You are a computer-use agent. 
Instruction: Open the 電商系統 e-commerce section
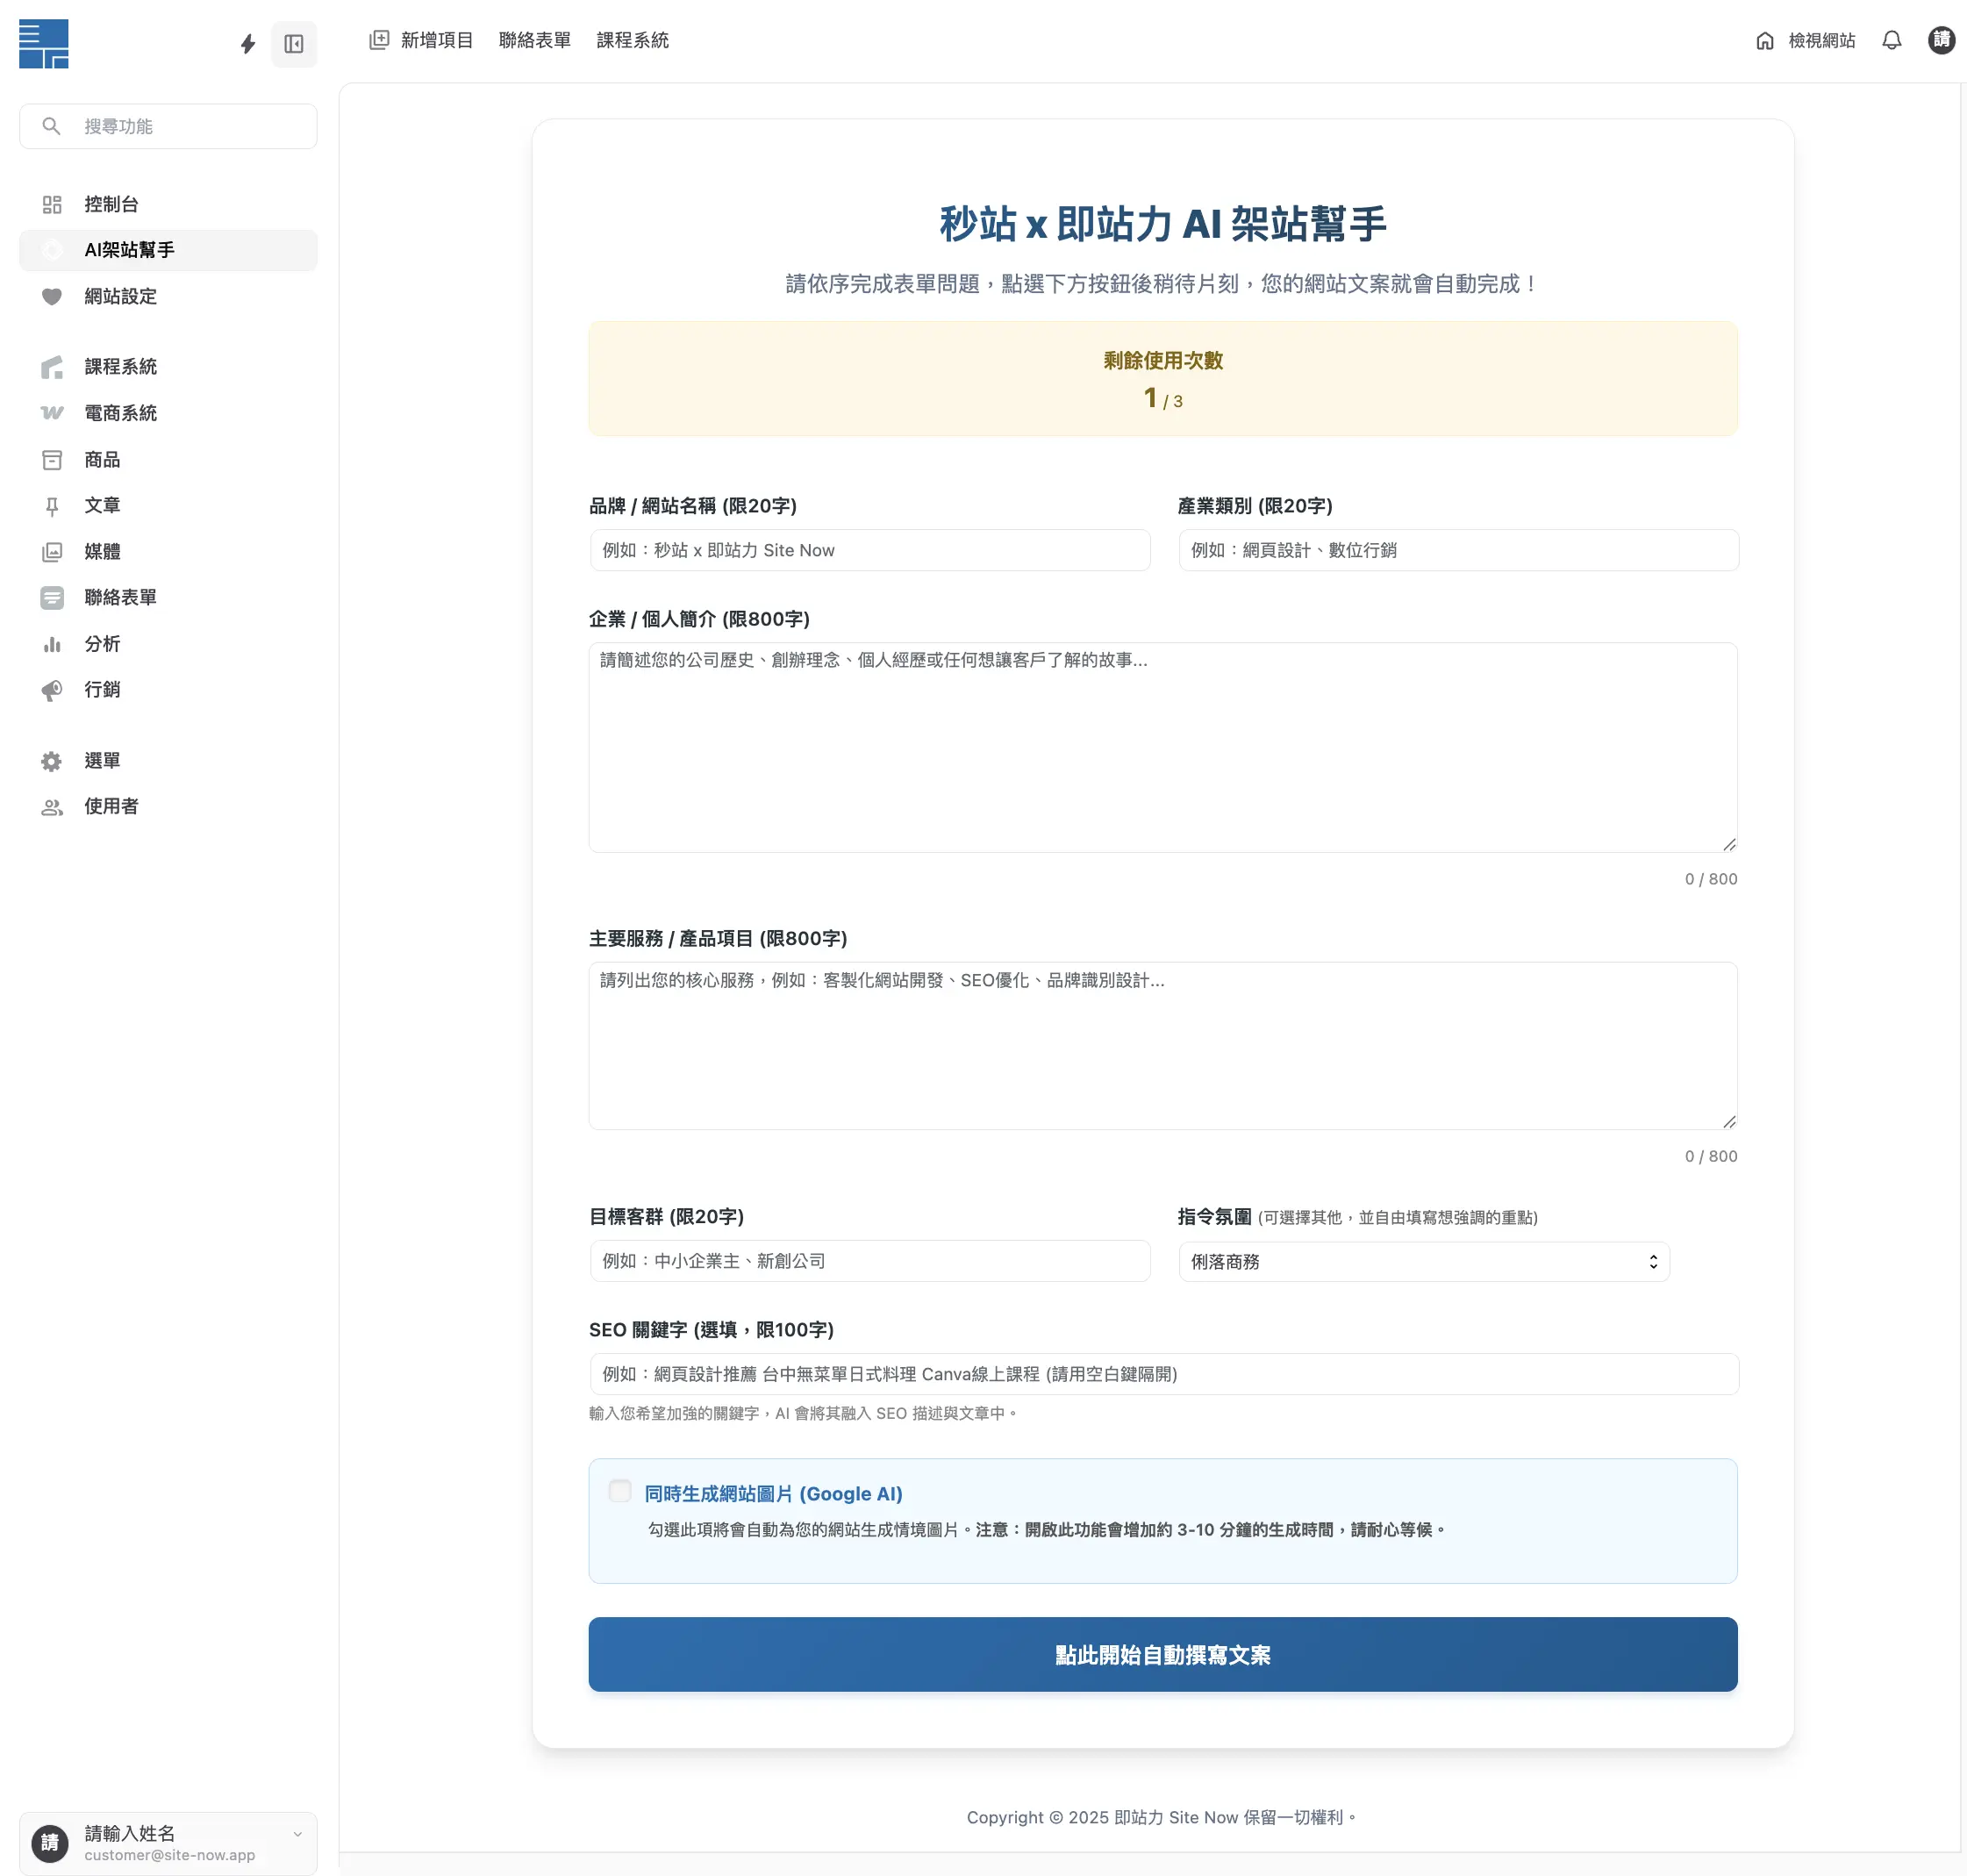120,412
